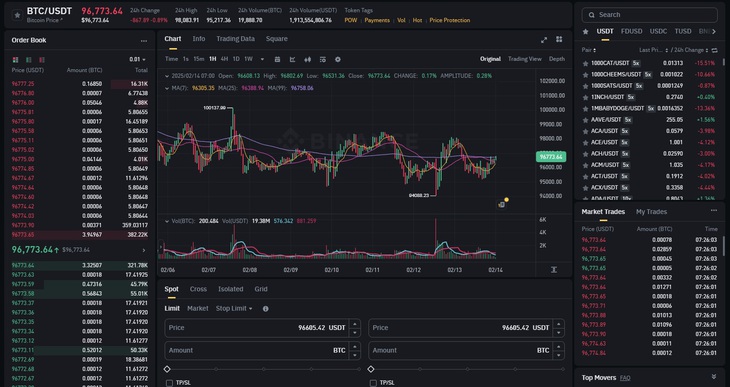Favorite the 1000CAT/USDT pair
Image resolution: width=730 pixels, height=387 pixels.
[585, 63]
